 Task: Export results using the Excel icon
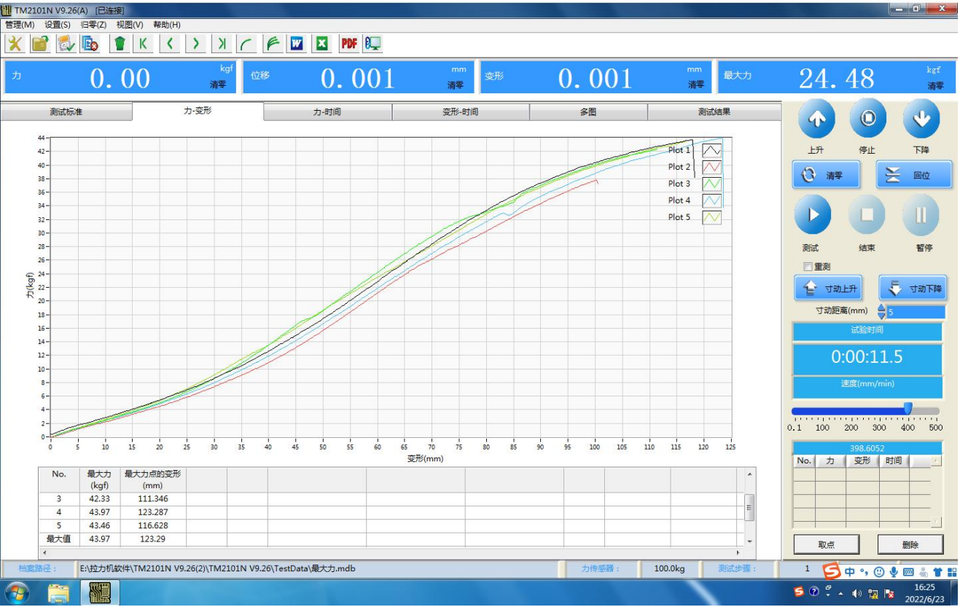(x=322, y=43)
